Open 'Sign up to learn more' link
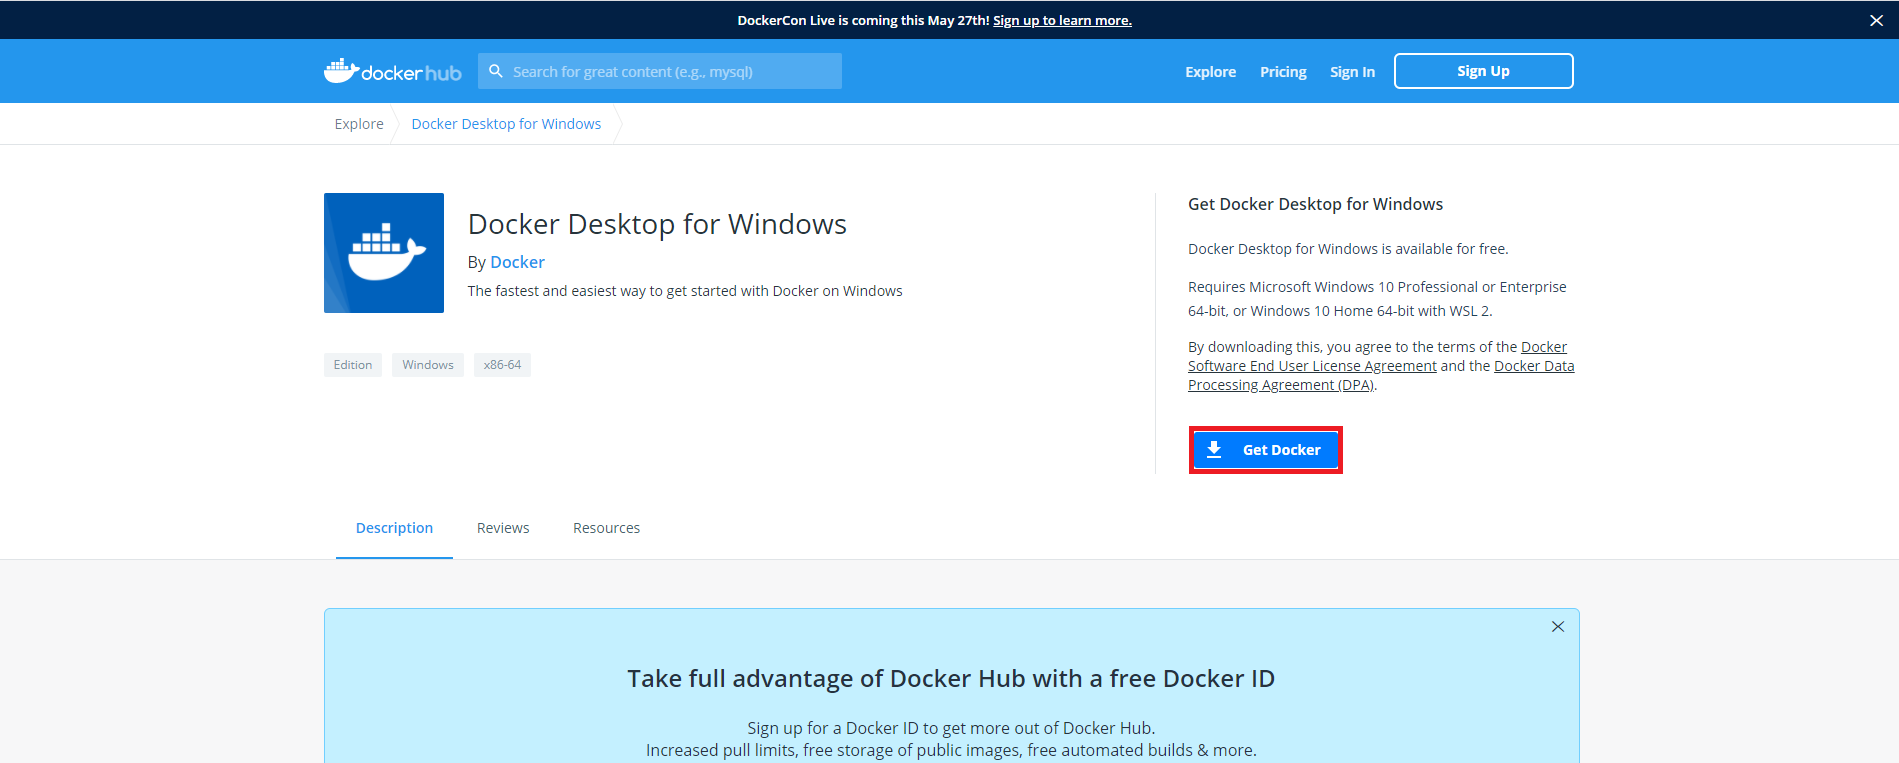The height and width of the screenshot is (763, 1899). (1062, 20)
